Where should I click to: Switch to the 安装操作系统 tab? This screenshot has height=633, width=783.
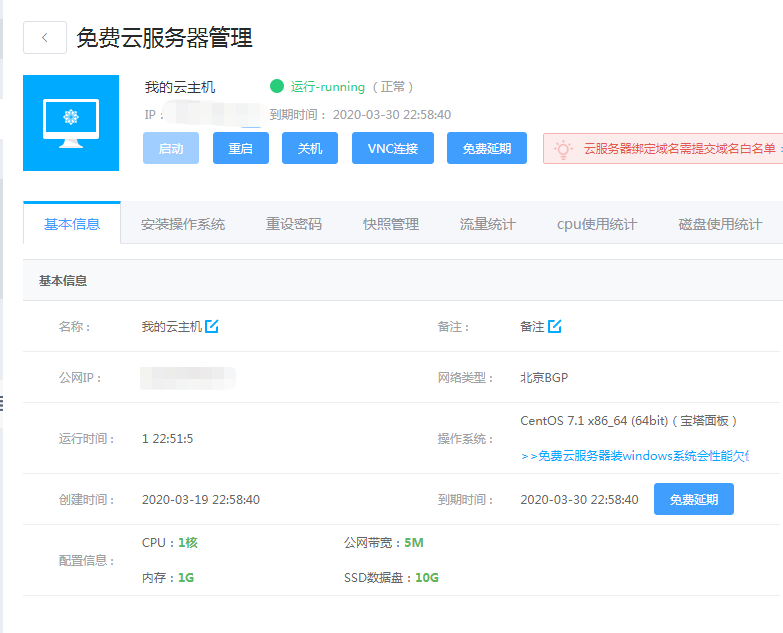[183, 224]
